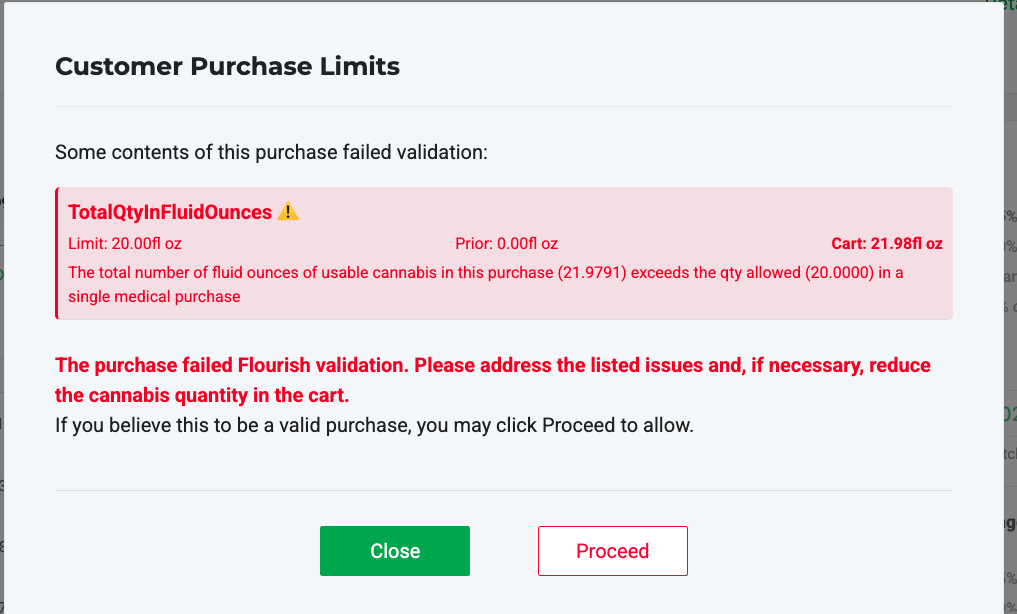Click 'Some contents of this purchase' text
This screenshot has height=614, width=1017.
coord(271,153)
